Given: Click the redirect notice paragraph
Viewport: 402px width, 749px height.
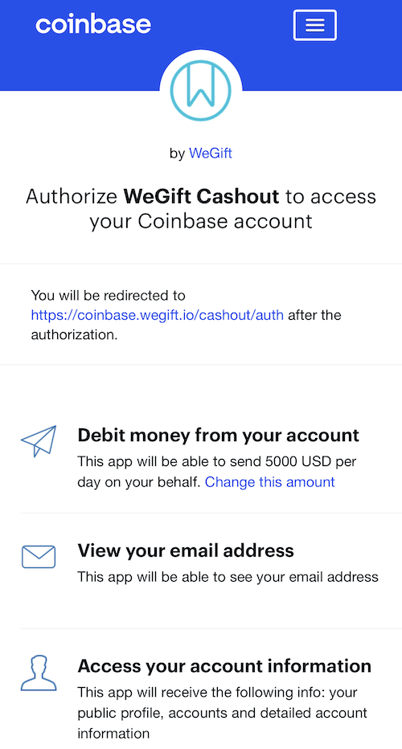Looking at the screenshot, I should click(x=186, y=315).
